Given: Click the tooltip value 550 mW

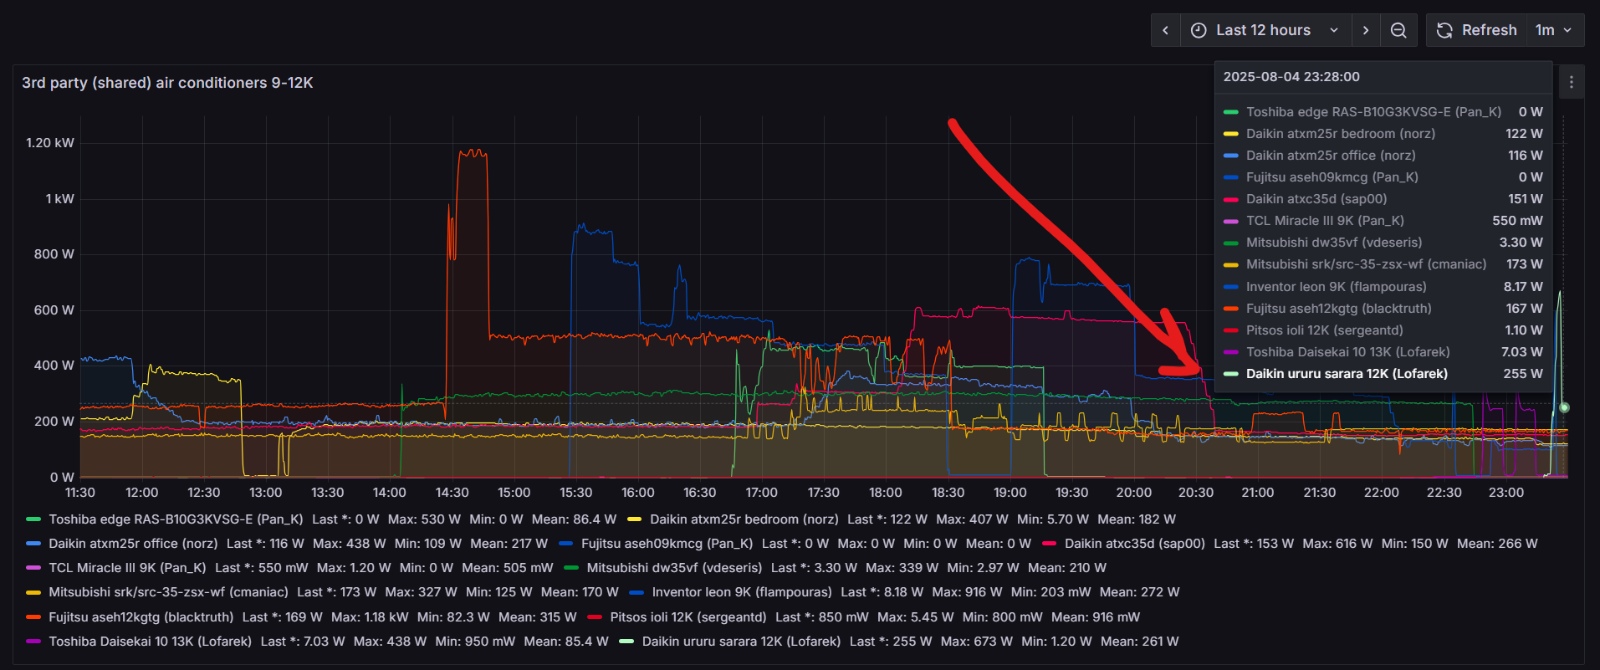Looking at the screenshot, I should coord(1517,221).
